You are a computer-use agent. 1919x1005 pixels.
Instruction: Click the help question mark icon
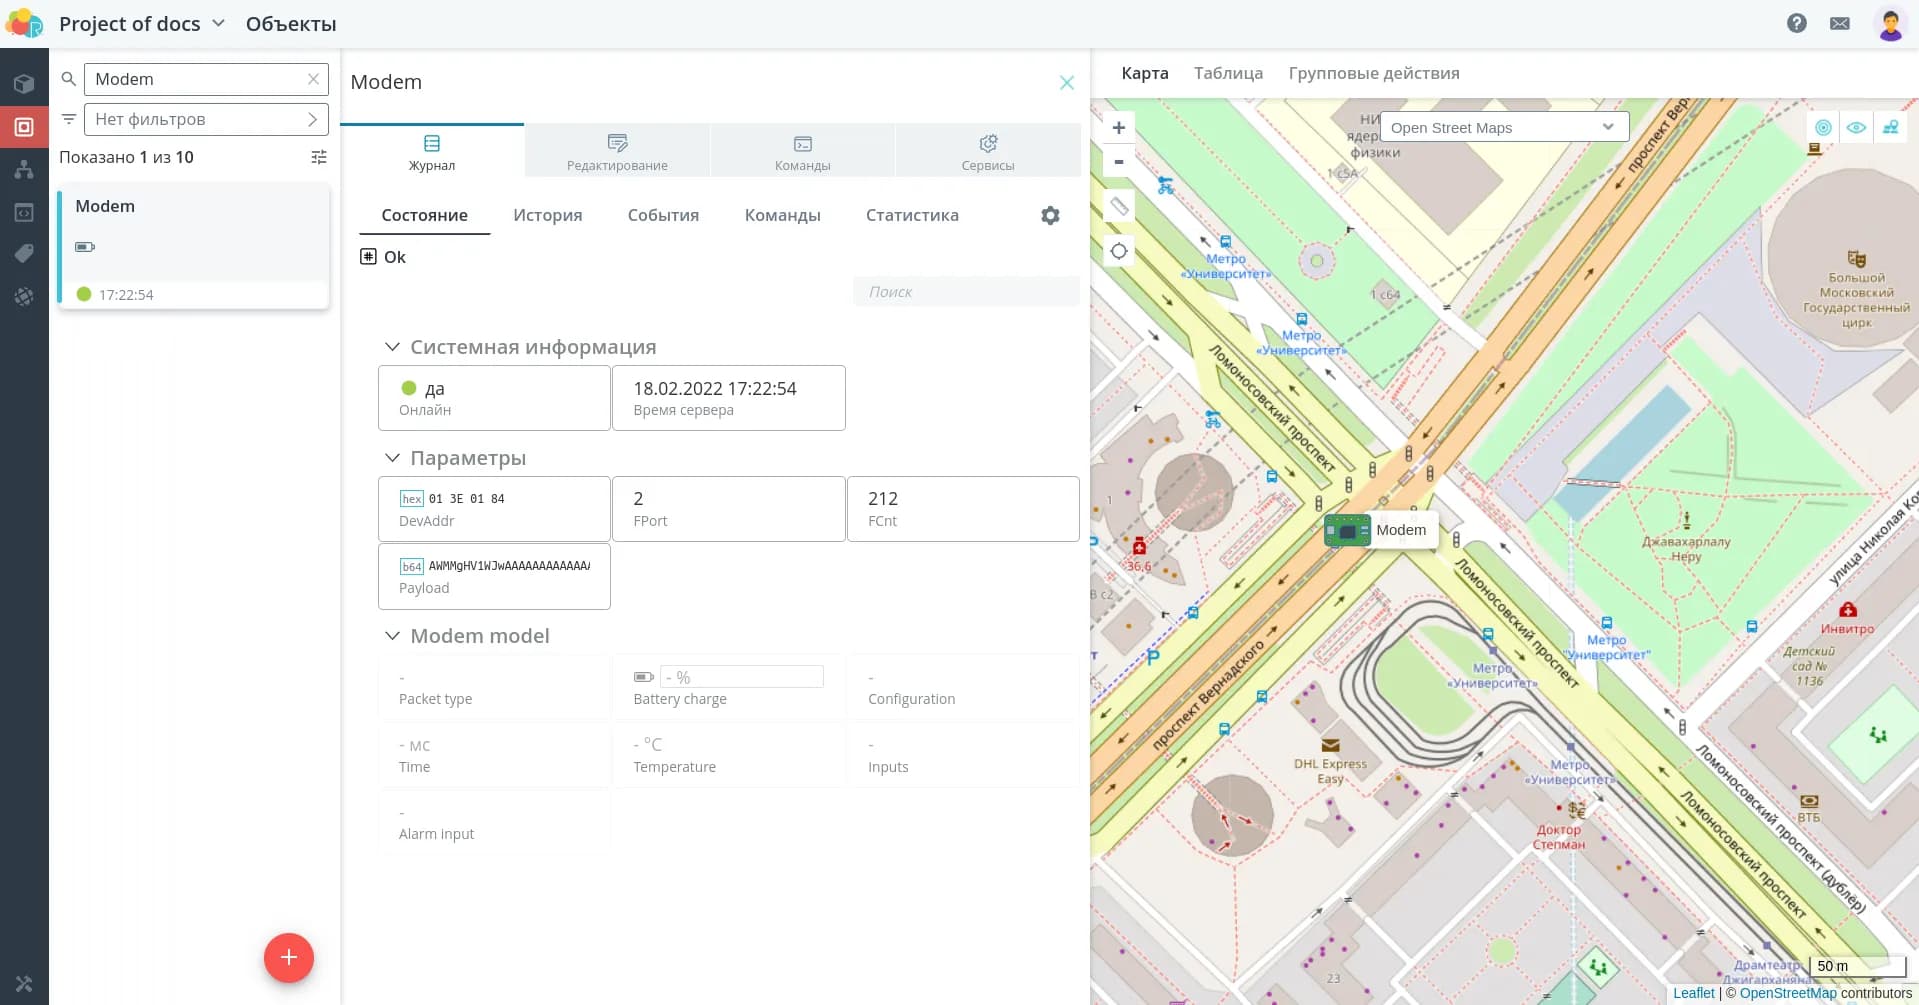[x=1796, y=23]
